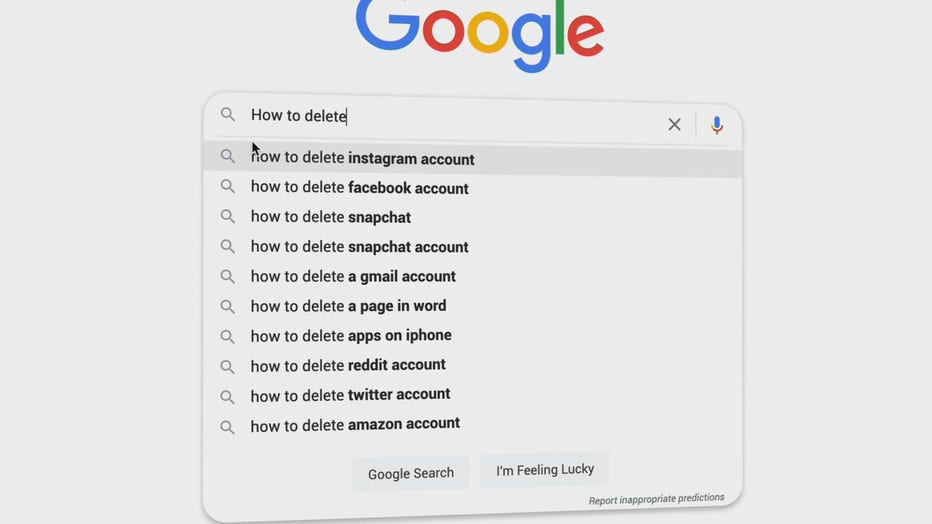Click the magnifier icon in search box
The height and width of the screenshot is (524, 932).
tap(228, 114)
